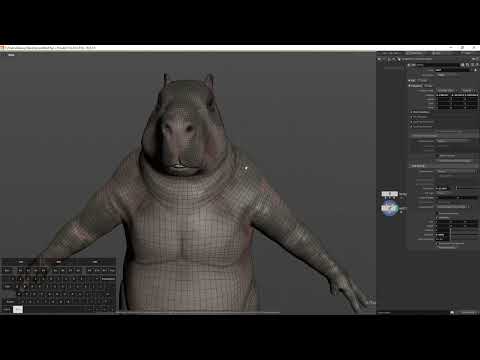Image resolution: width=480 pixels, height=360 pixels.
Task: Collapse the section arrow directly above the numeric table
Action: (410, 86)
